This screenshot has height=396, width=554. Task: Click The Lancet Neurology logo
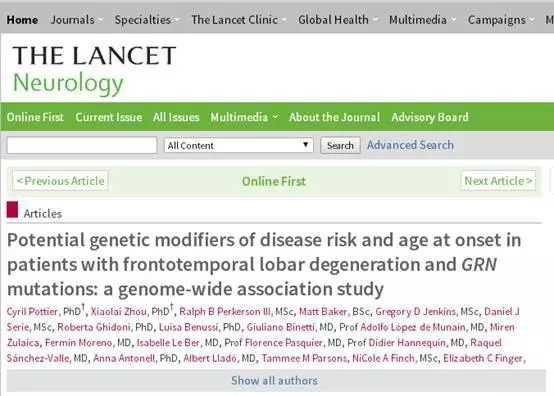point(94,70)
